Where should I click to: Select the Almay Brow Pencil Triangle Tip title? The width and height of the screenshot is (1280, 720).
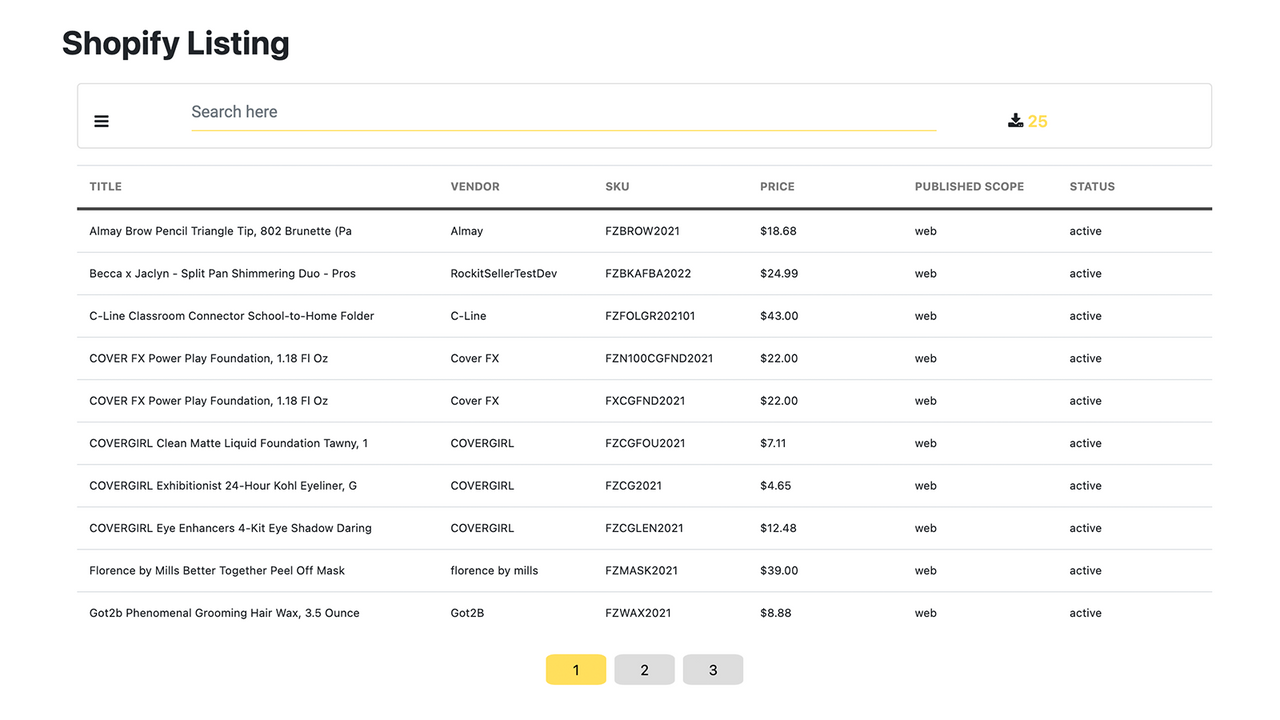[220, 231]
